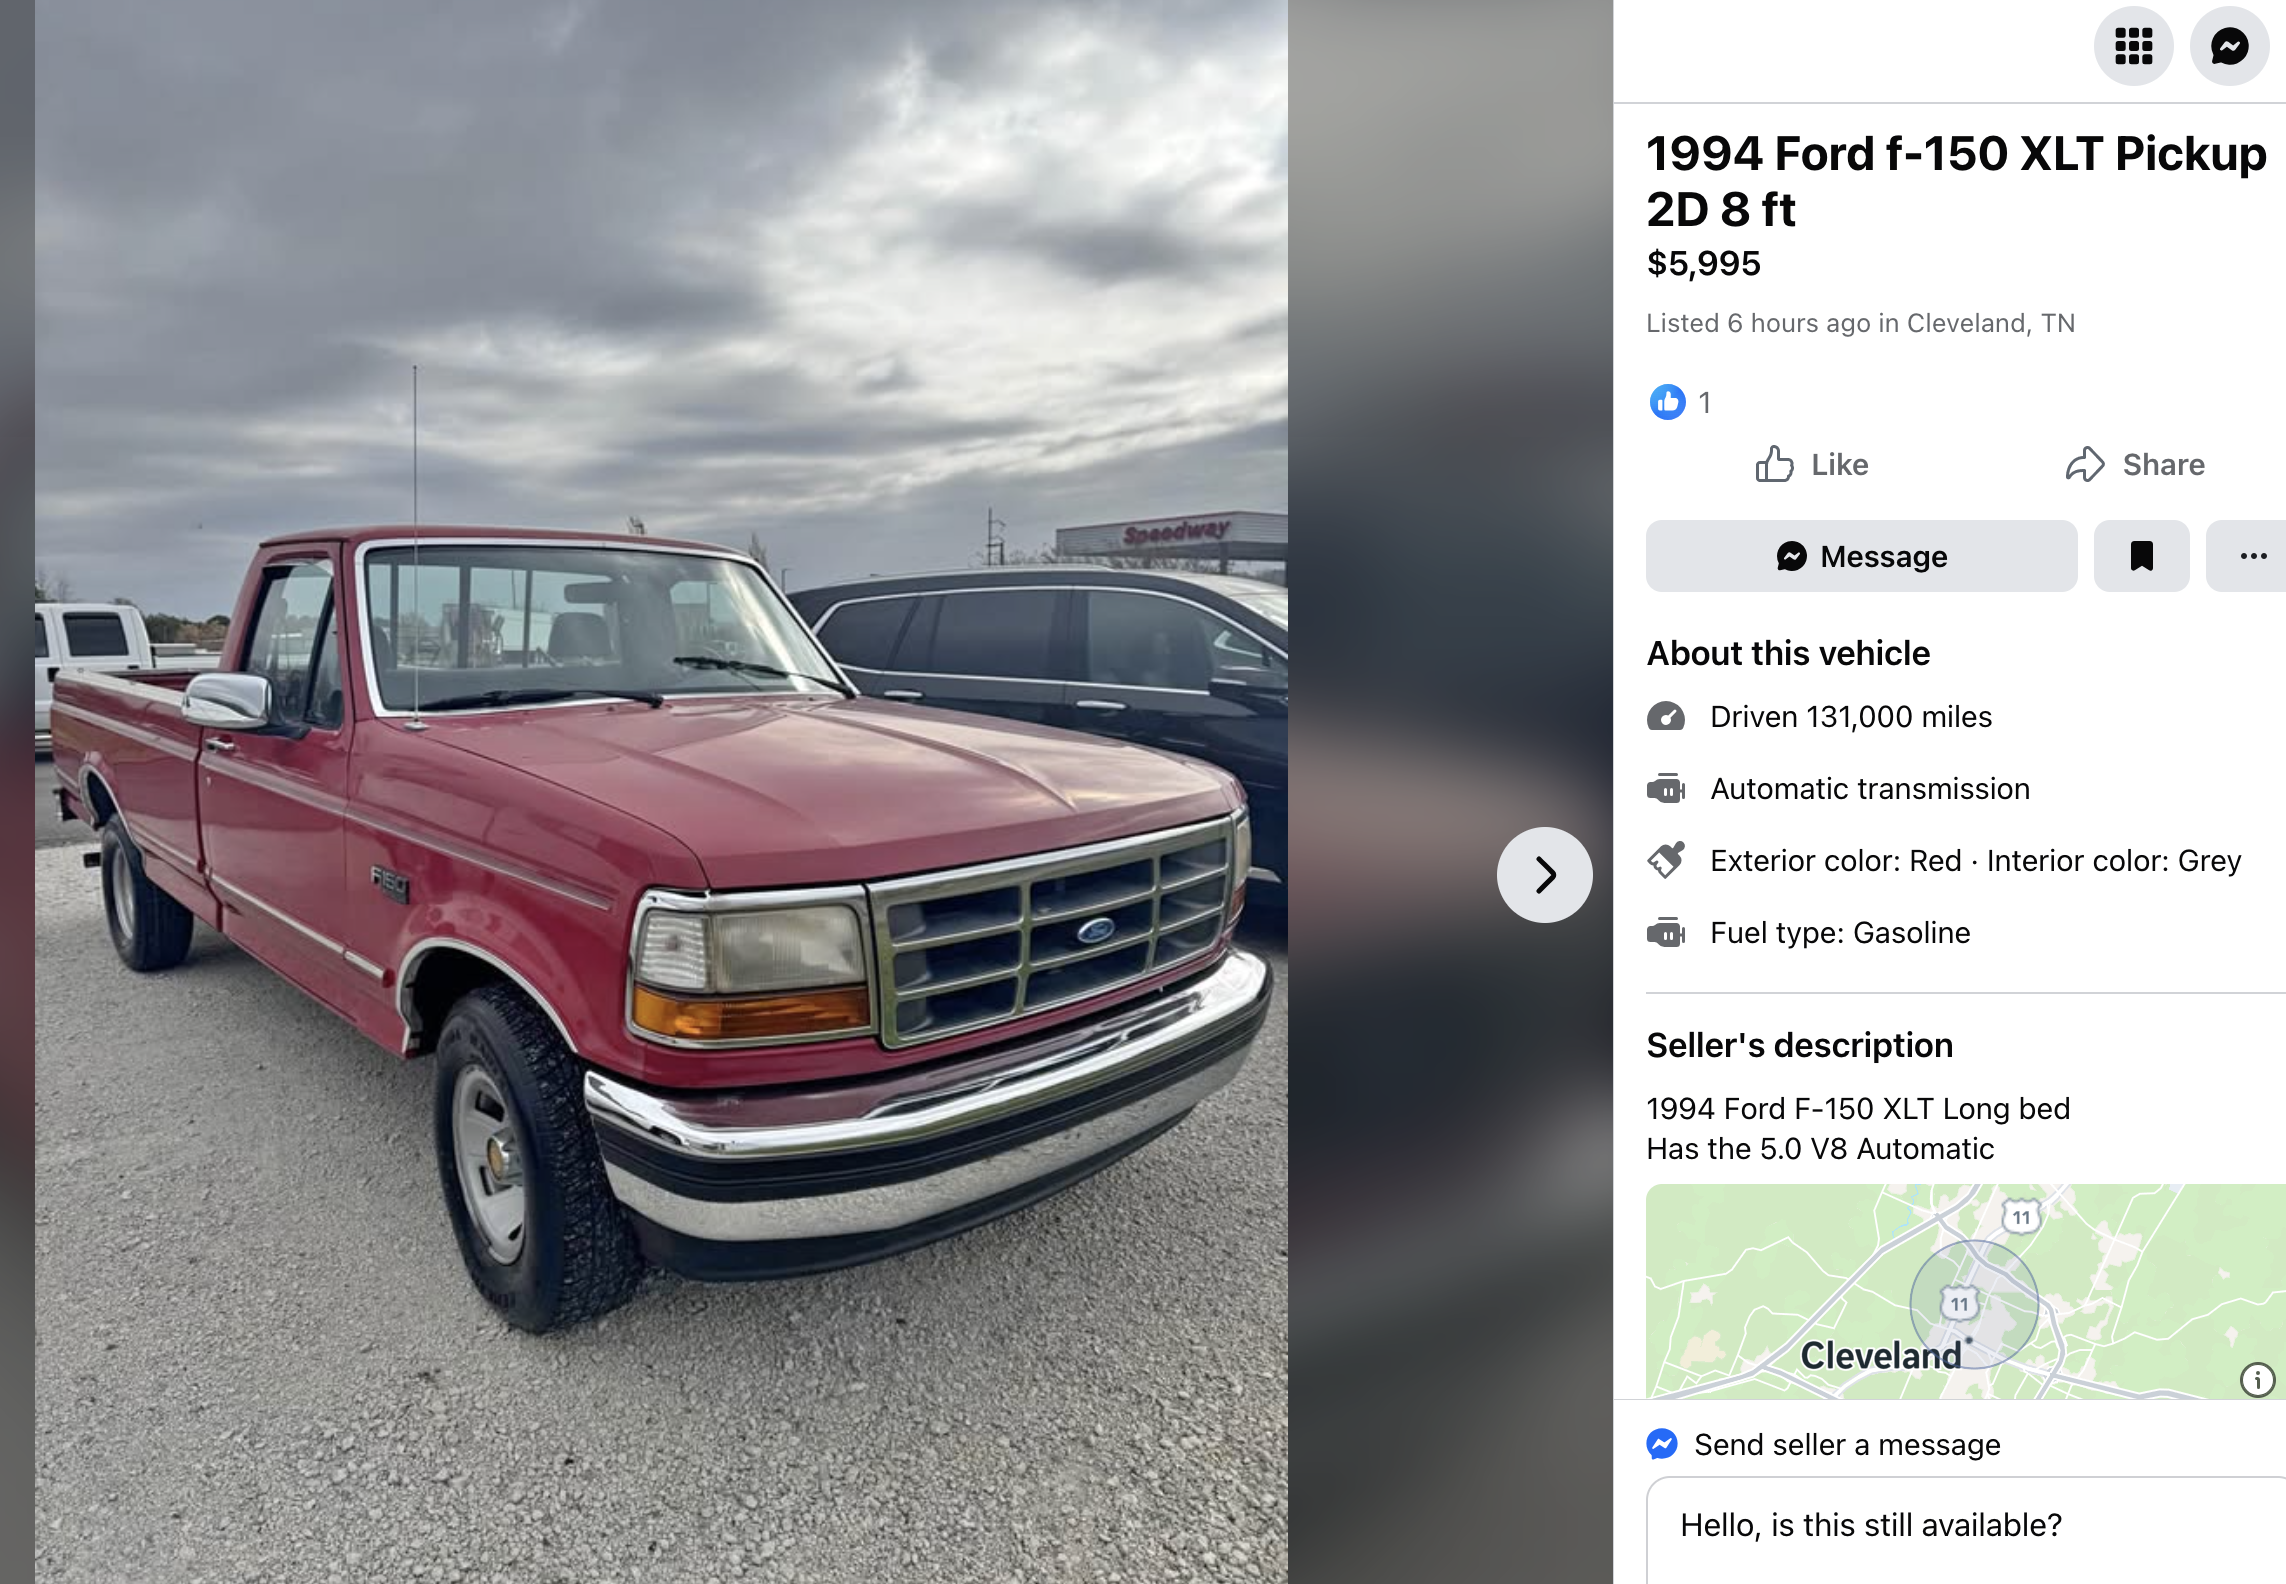This screenshot has width=2286, height=1584.
Task: Save listing with the bookmark icon
Action: (x=2141, y=556)
